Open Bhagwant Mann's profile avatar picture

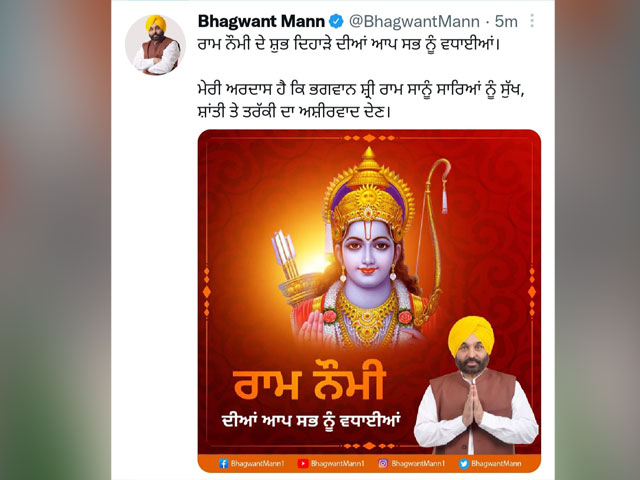click(x=156, y=45)
